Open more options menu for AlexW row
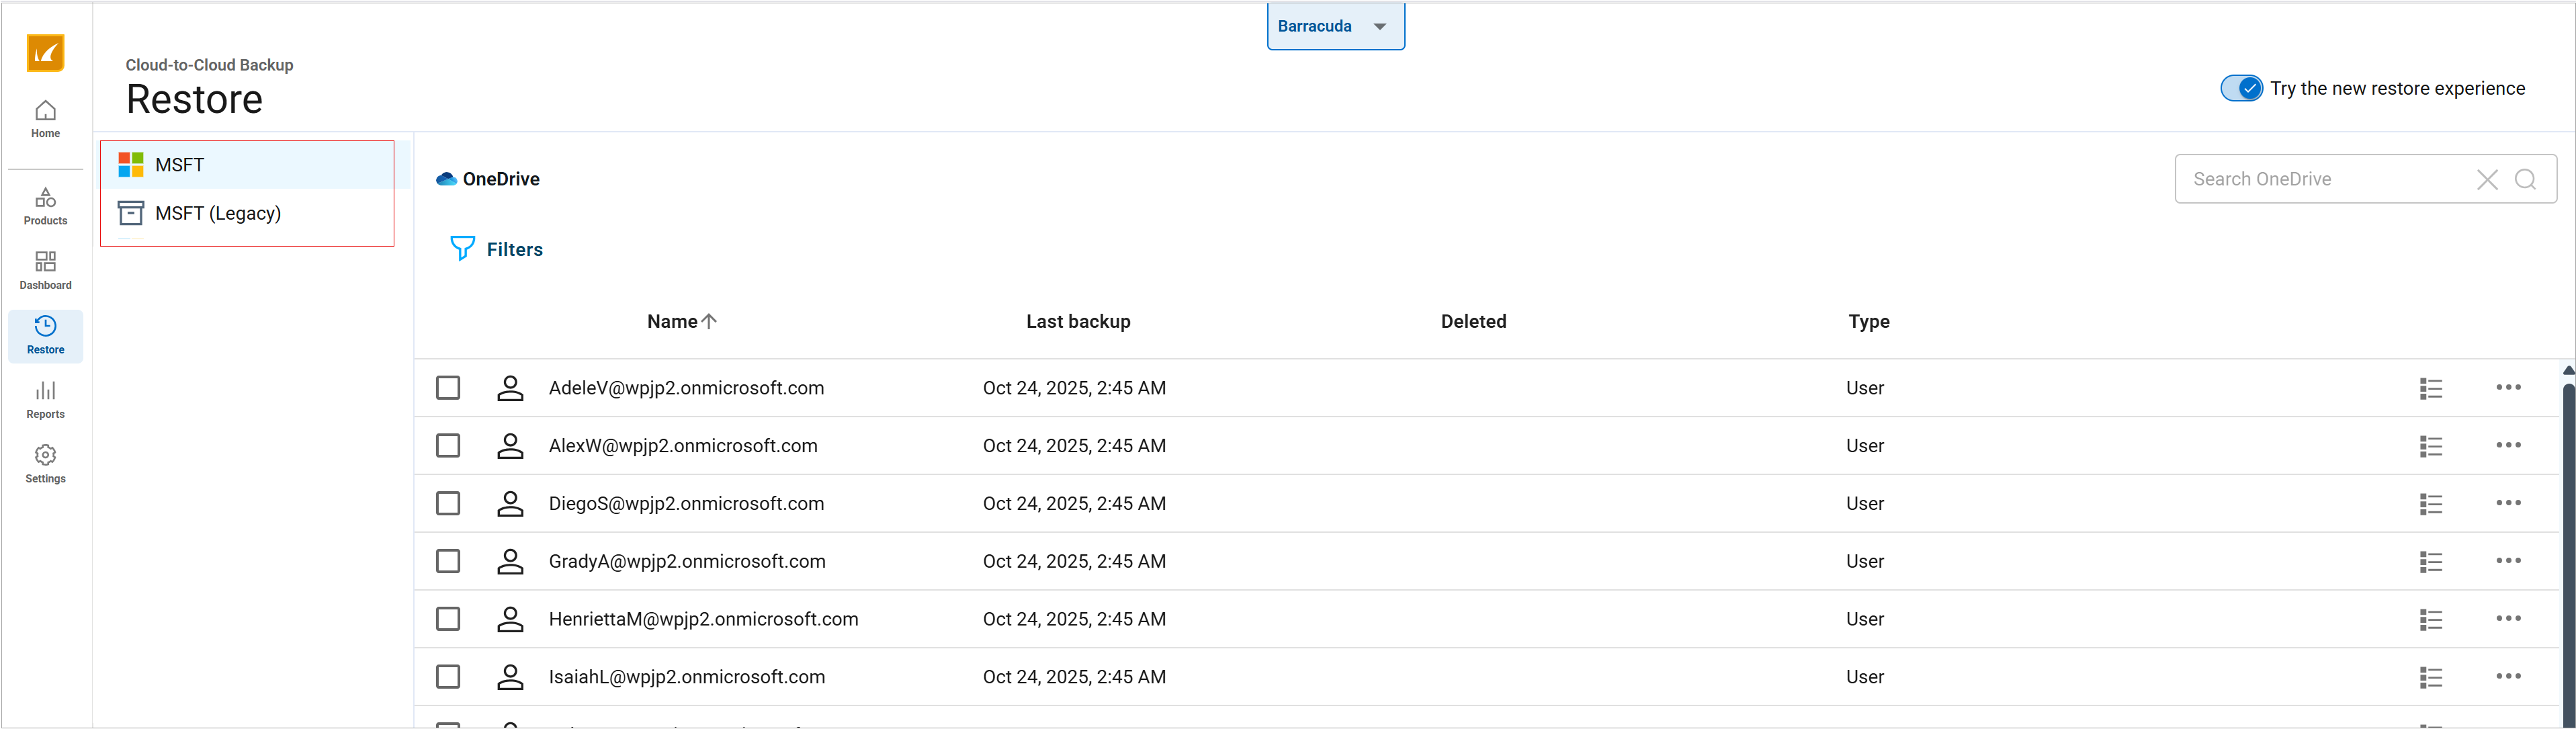Image resolution: width=2576 pixels, height=729 pixels. pos(2507,445)
